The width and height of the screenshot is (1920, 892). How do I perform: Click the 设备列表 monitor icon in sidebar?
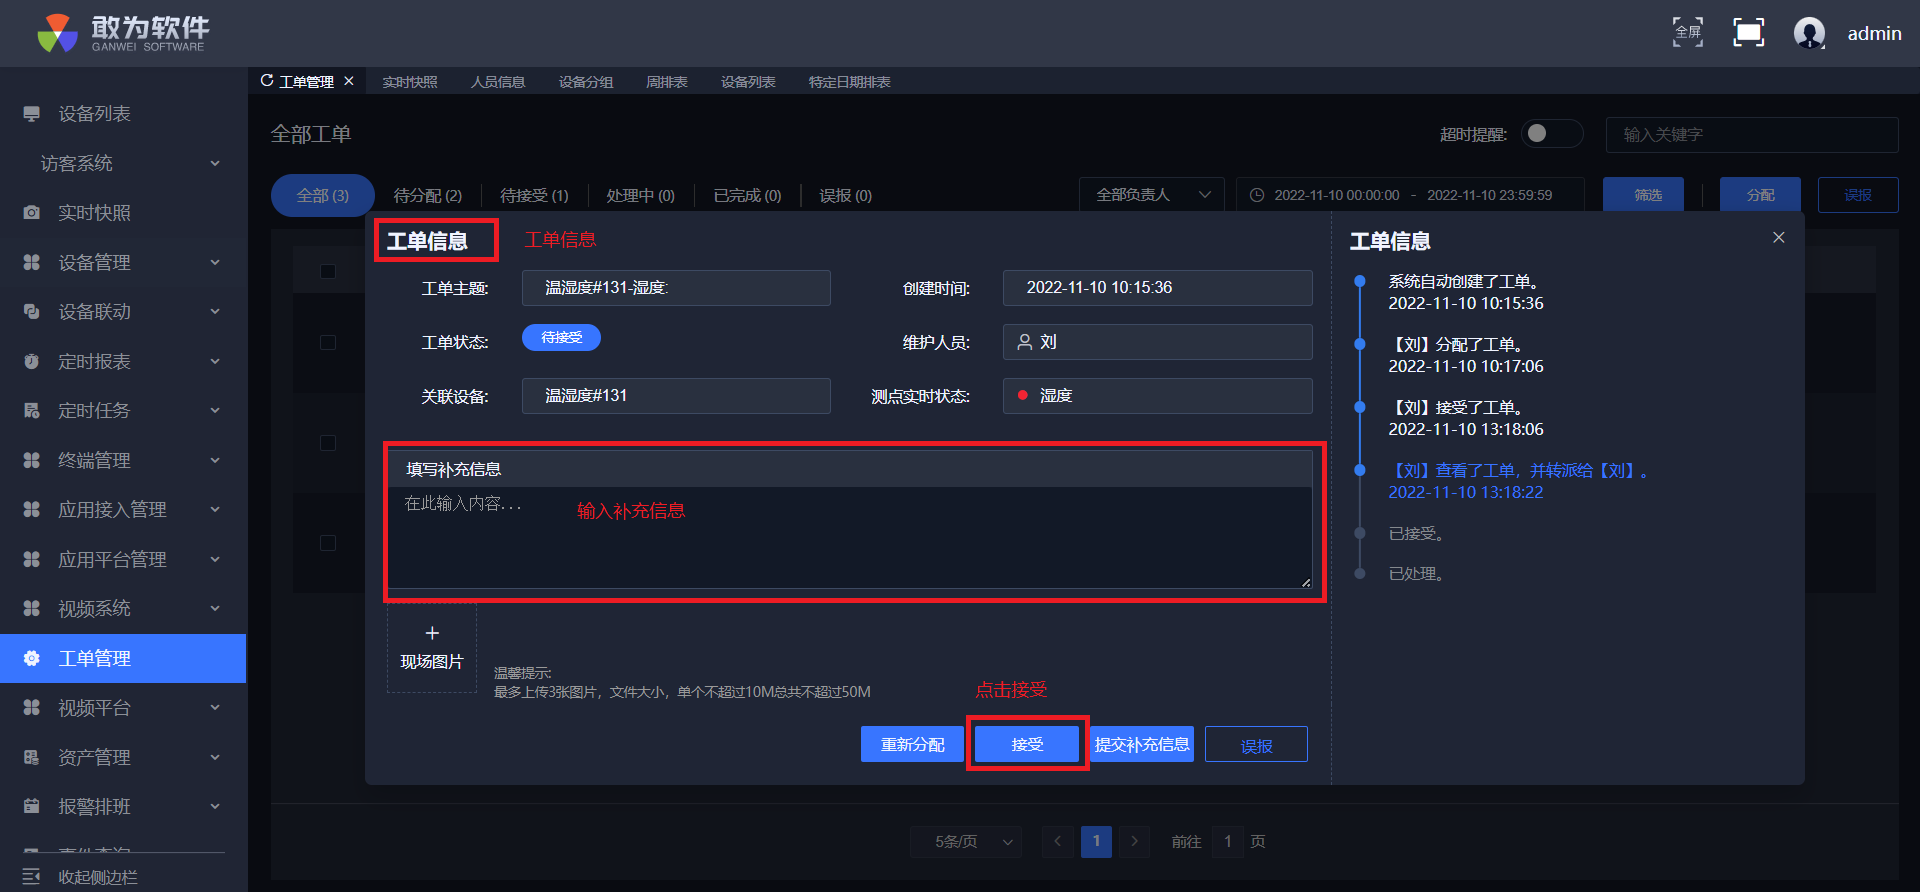point(32,114)
